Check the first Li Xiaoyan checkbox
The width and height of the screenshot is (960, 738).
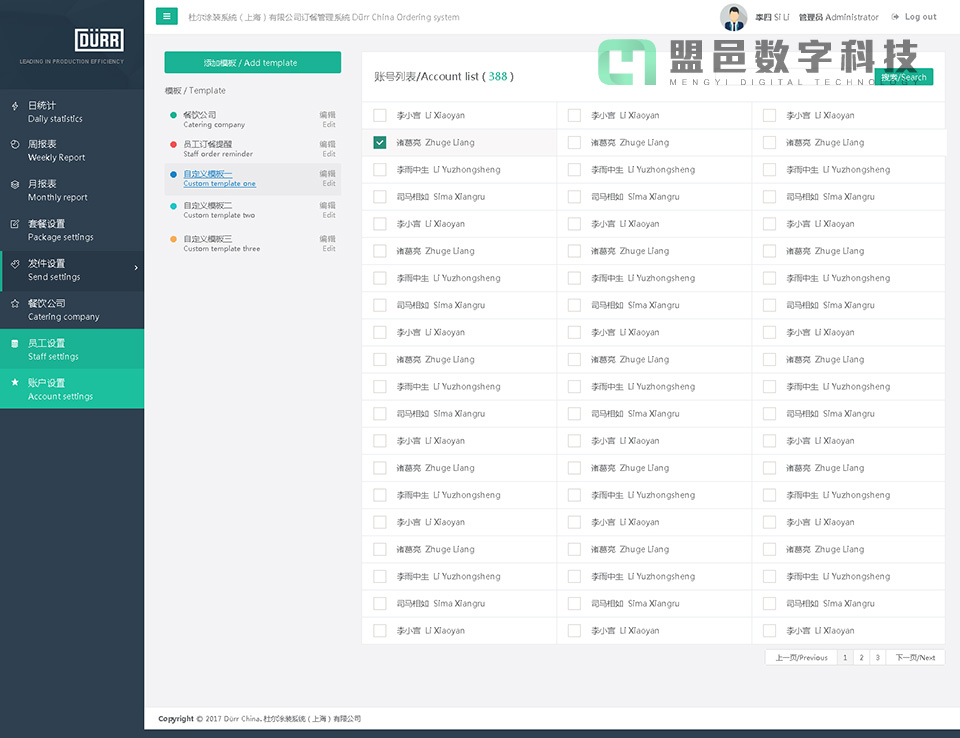(380, 116)
